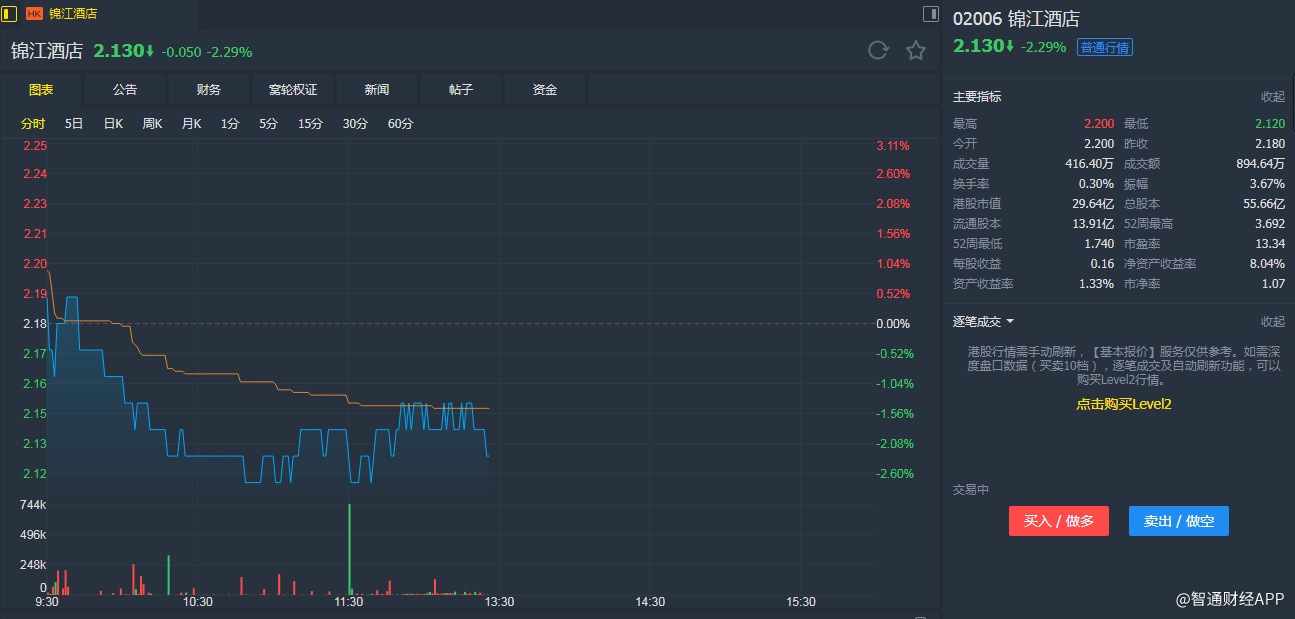Click the 买入 / 做多 button
The image size is (1295, 619).
pyautogui.click(x=1058, y=521)
